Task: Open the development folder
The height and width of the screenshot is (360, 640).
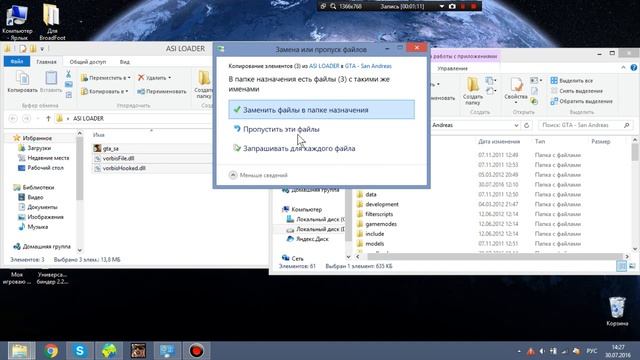Action: click(x=378, y=204)
